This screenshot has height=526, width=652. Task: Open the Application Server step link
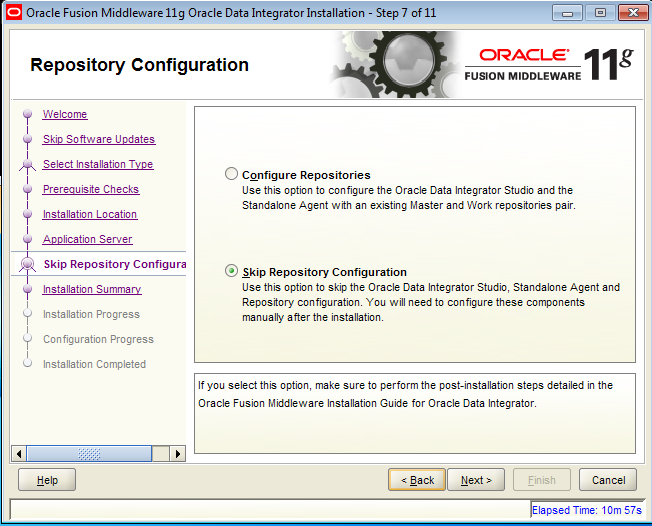point(87,239)
